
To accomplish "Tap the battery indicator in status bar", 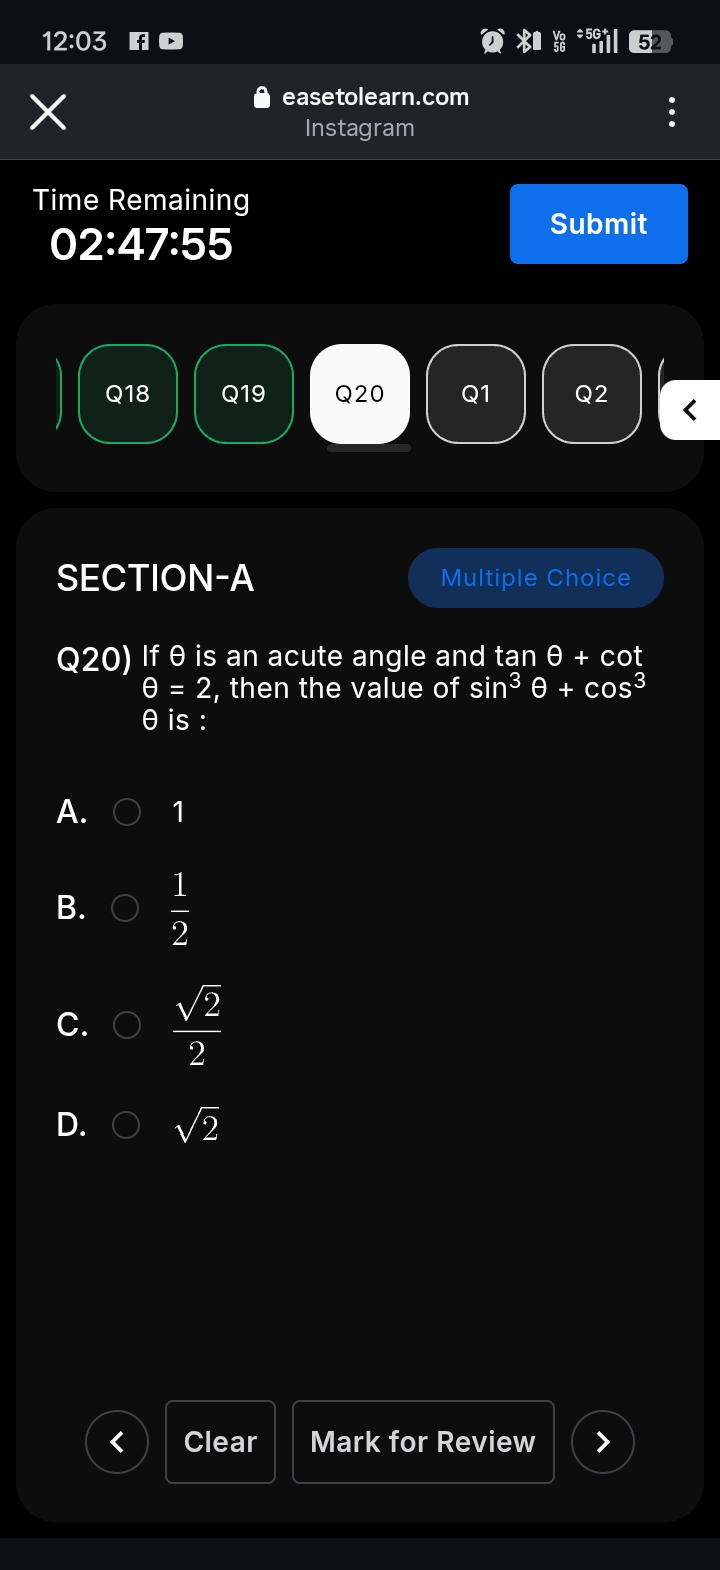I will 650,41.
